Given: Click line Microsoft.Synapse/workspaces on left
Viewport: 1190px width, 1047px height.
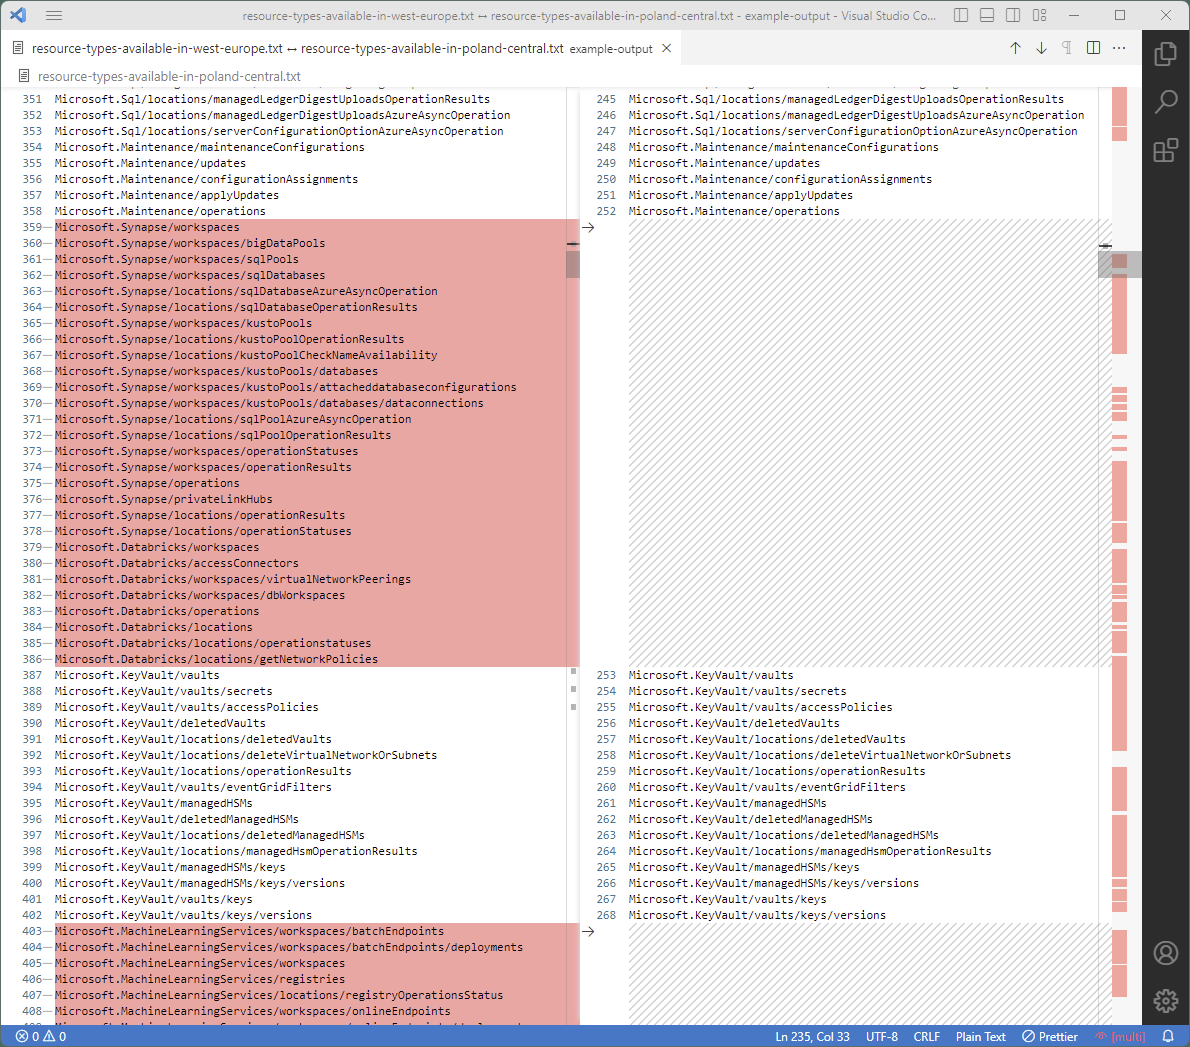Looking at the screenshot, I should point(146,228).
